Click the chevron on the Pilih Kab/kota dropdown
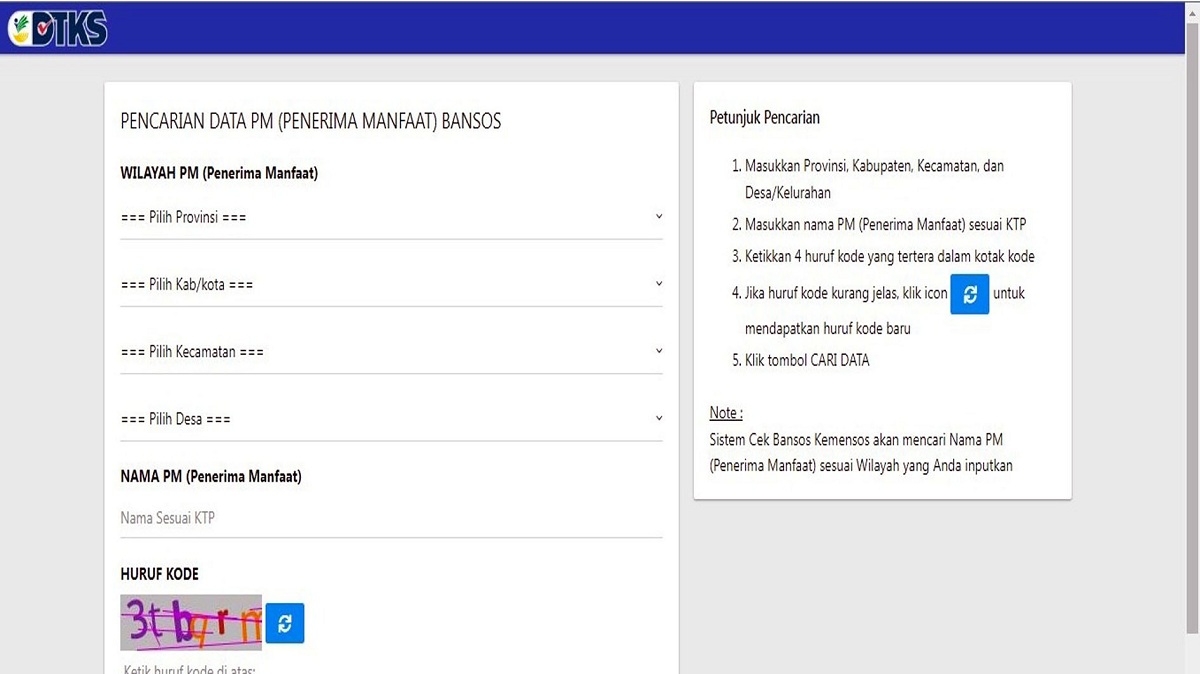 coord(658,283)
